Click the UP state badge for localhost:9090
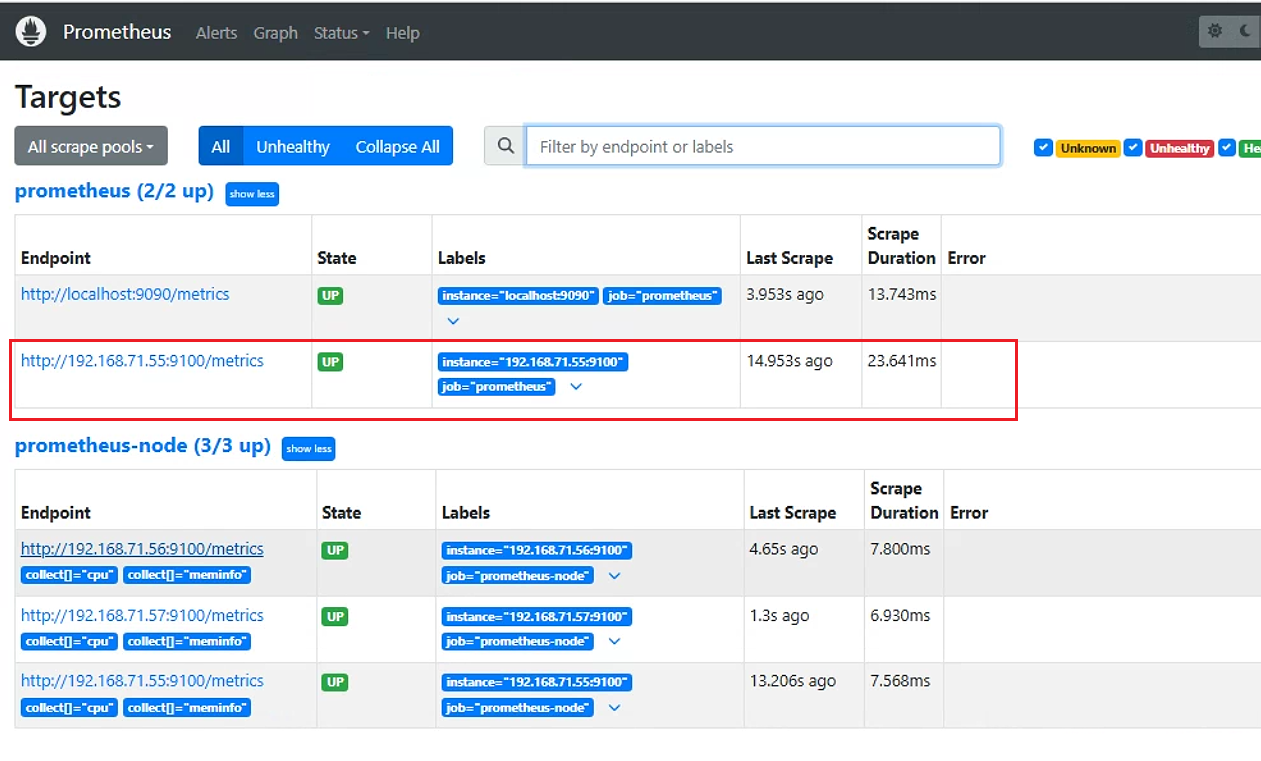This screenshot has width=1261, height=761. coord(330,296)
